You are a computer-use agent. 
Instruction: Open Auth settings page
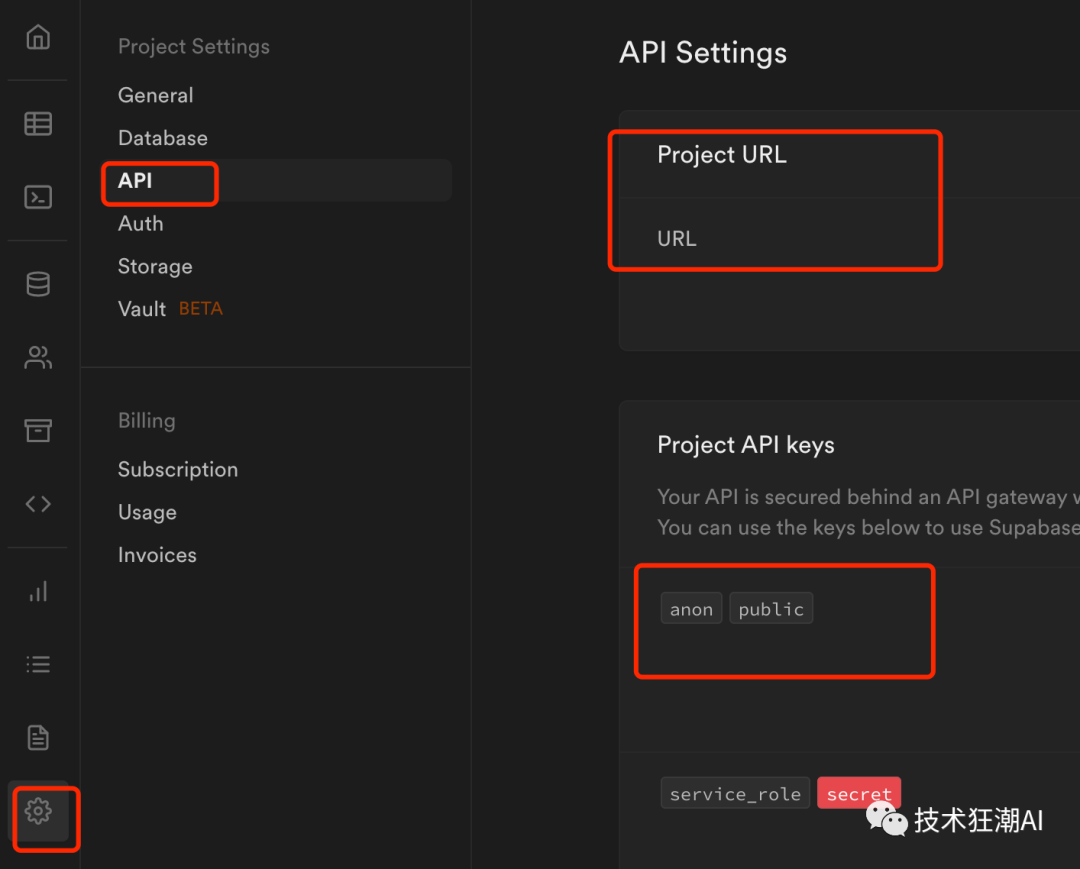click(141, 224)
